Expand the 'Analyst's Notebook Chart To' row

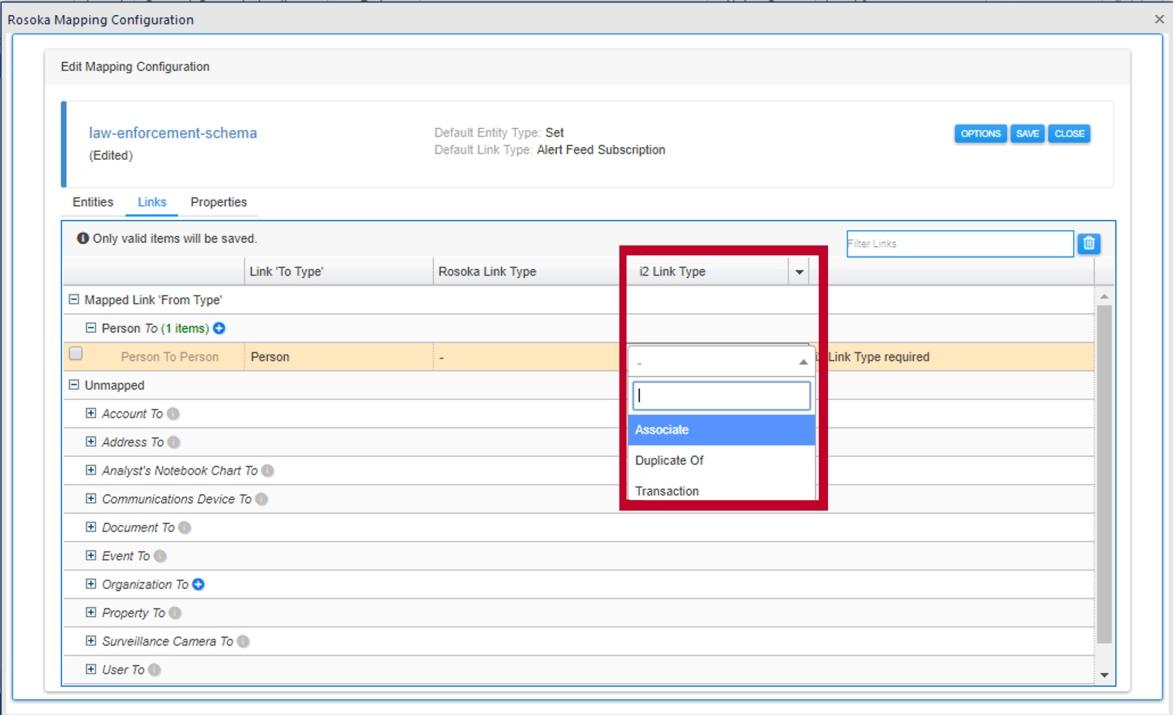[x=90, y=469]
